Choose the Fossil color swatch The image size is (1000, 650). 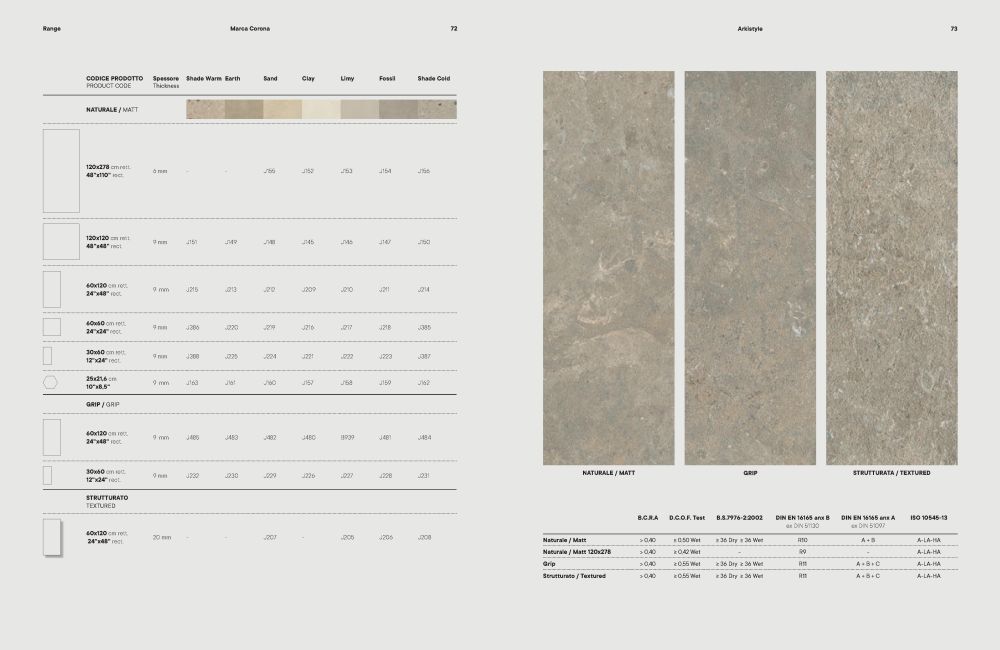tap(399, 109)
